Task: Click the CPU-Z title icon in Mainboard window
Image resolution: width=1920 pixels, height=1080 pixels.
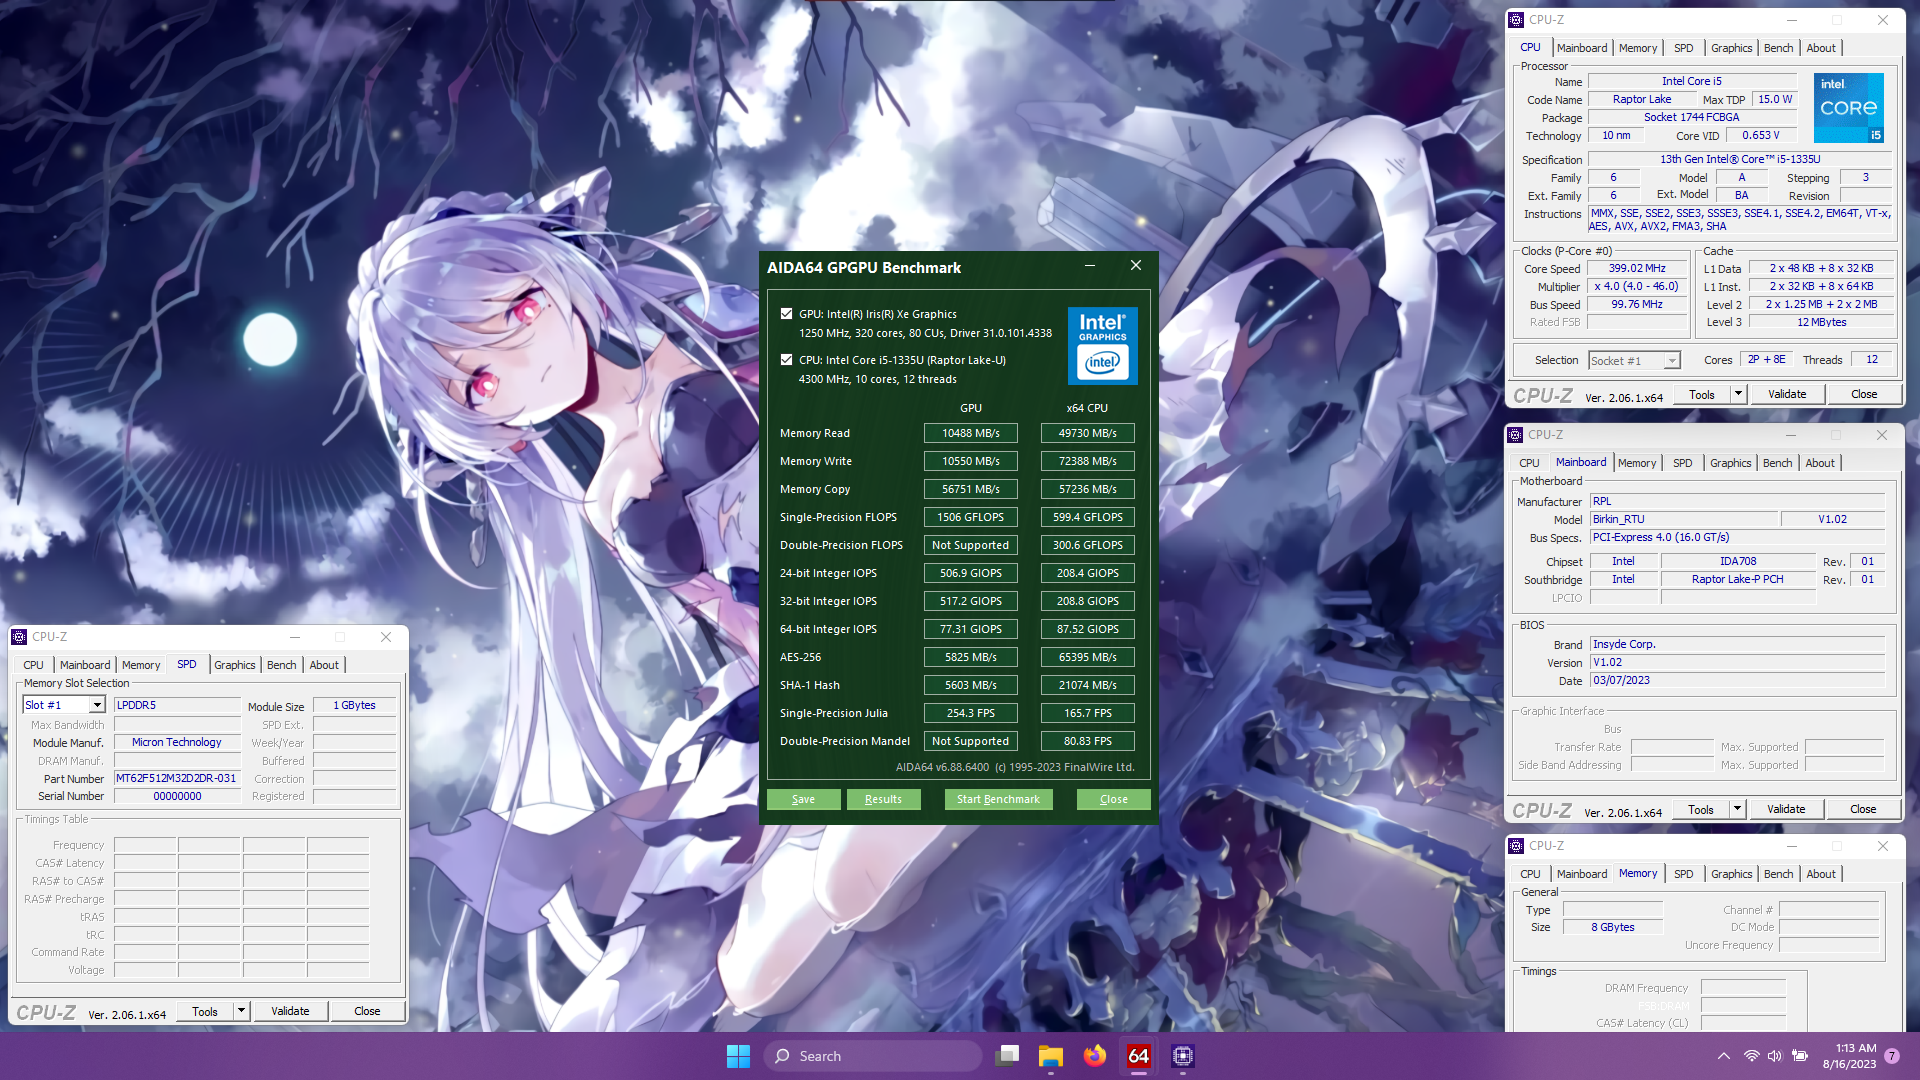Action: tap(1515, 435)
